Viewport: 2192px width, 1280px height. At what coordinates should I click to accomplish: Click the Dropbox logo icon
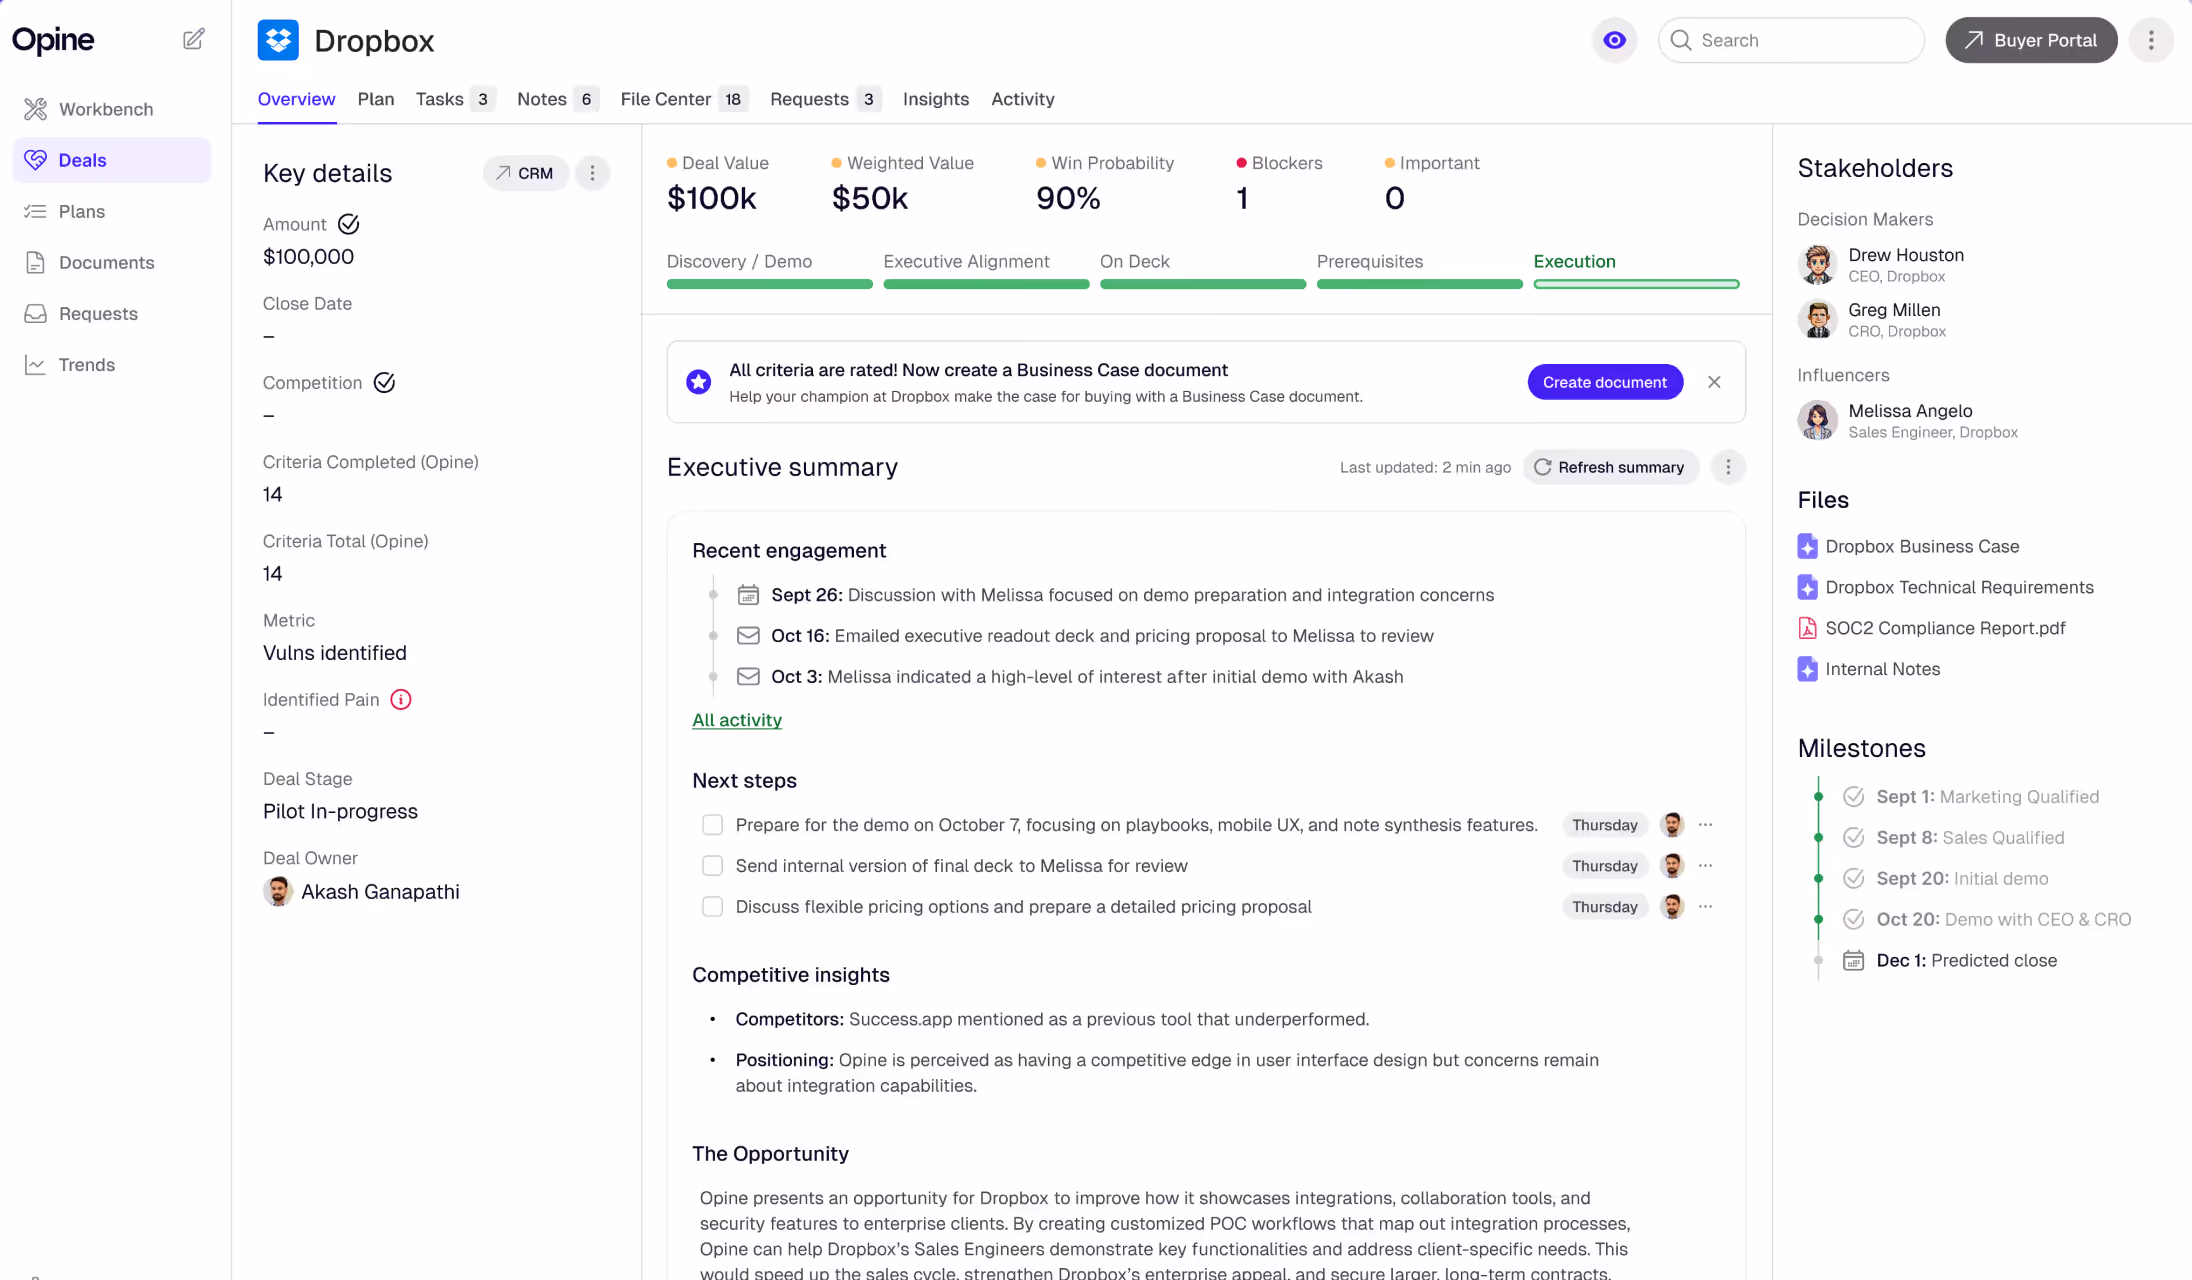278,40
